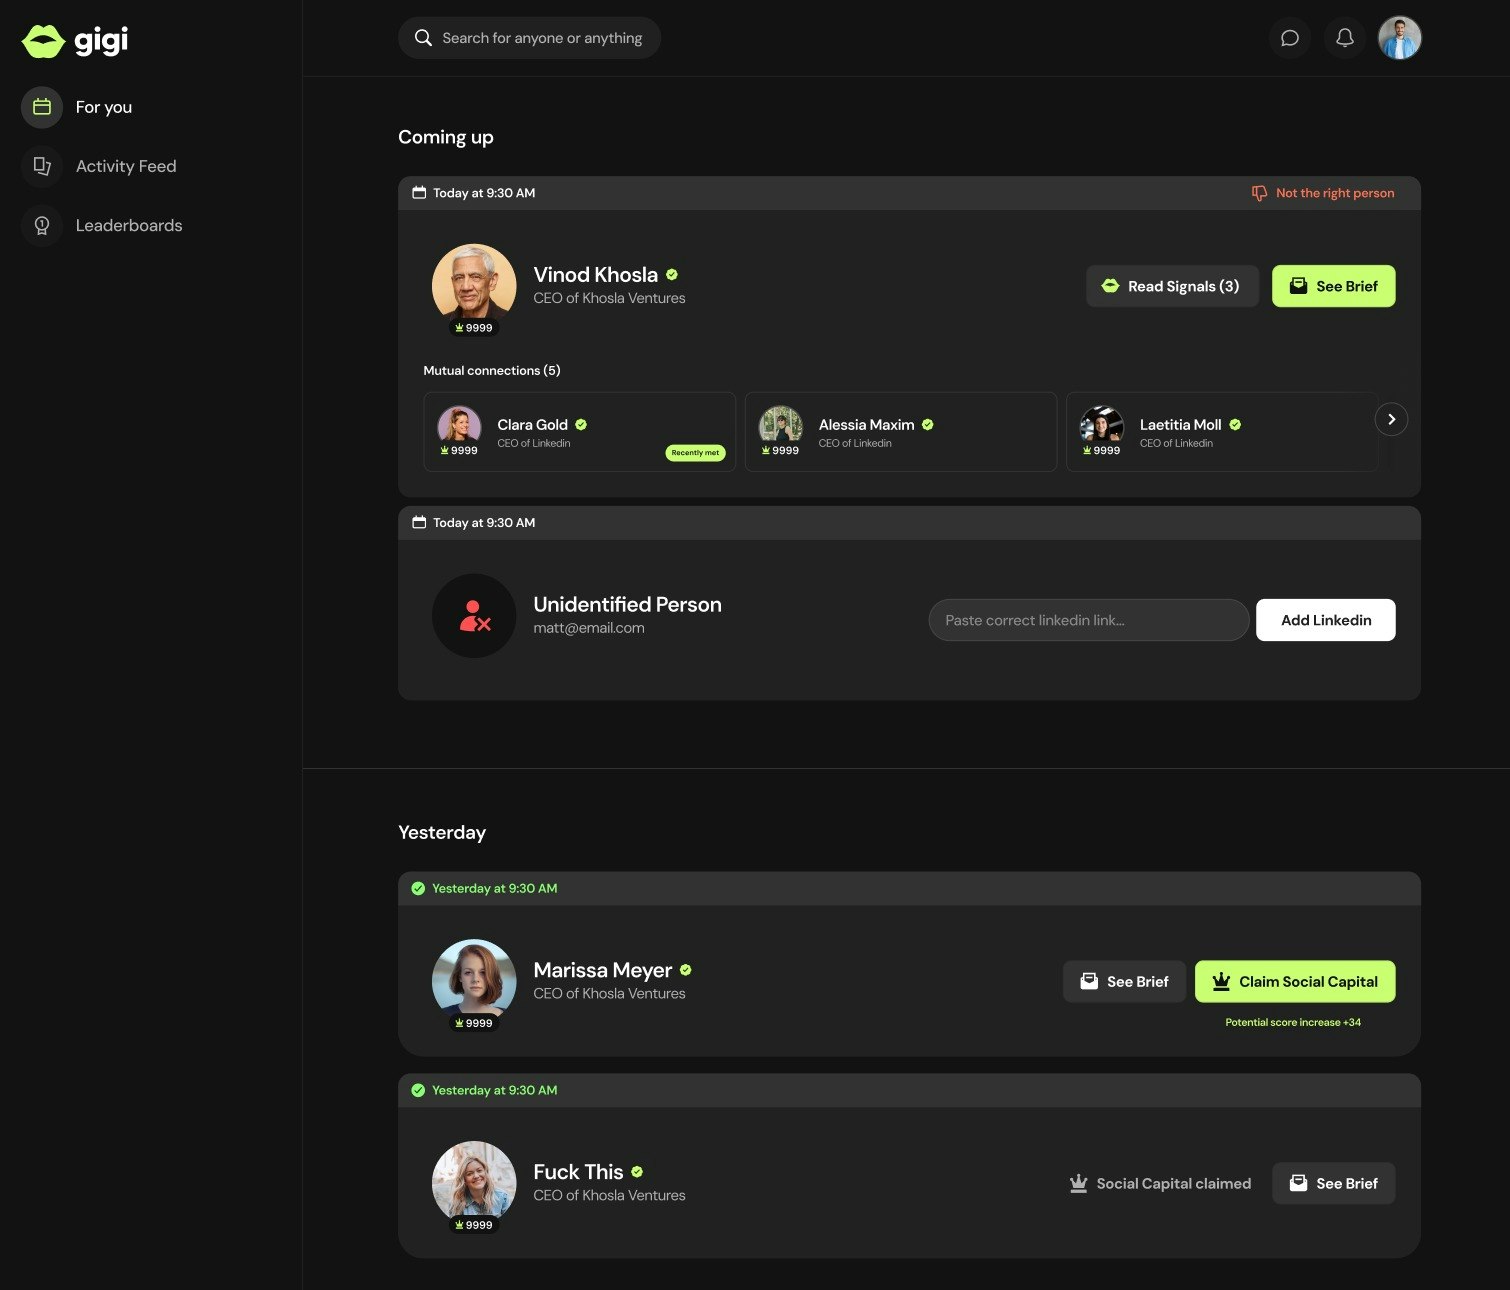This screenshot has height=1290, width=1510.
Task: Click Marissa Meyer's verified badge
Action: [686, 970]
